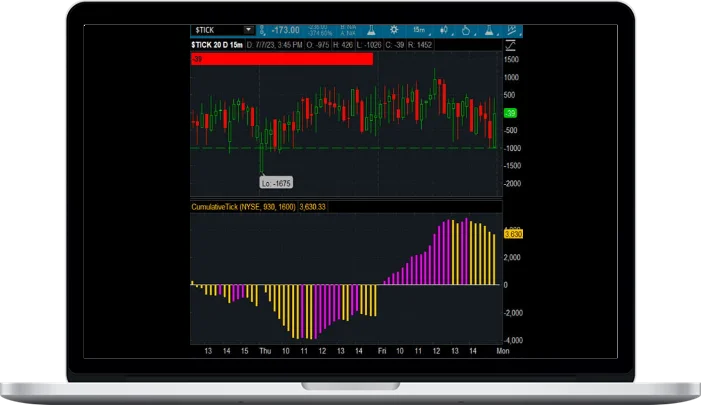Open the chart style candlestick icon
The image size is (701, 405).
pyautogui.click(x=446, y=31)
